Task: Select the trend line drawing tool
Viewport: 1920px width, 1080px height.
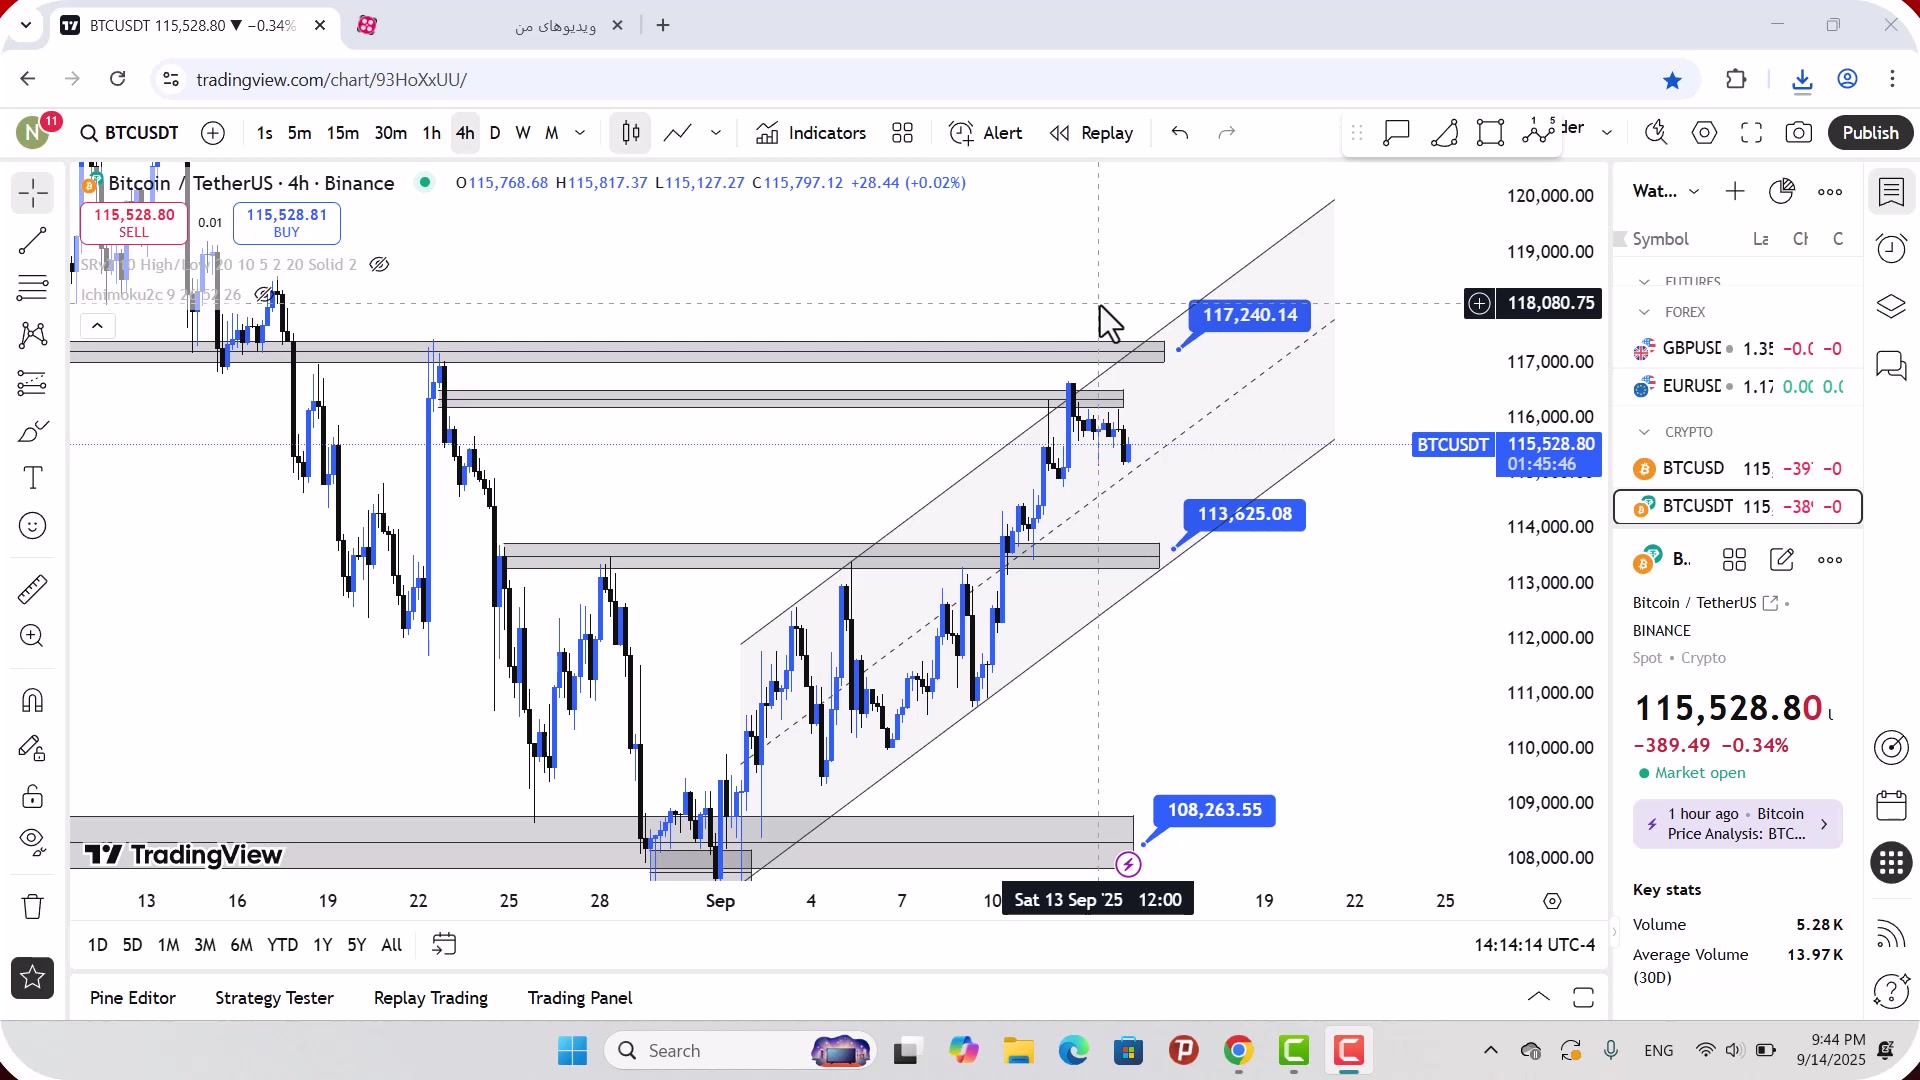Action: pos(33,241)
